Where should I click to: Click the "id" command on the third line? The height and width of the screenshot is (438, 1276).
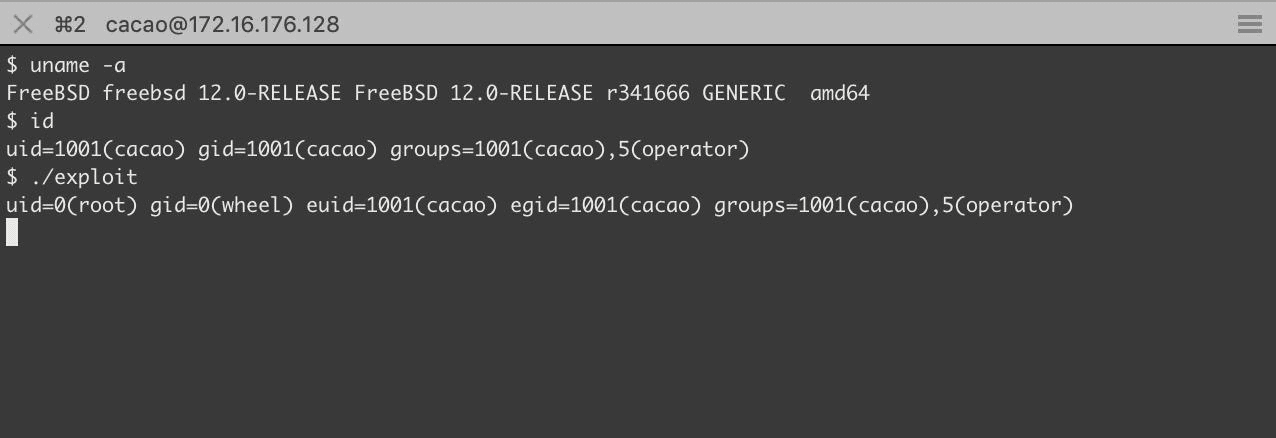click(x=42, y=121)
